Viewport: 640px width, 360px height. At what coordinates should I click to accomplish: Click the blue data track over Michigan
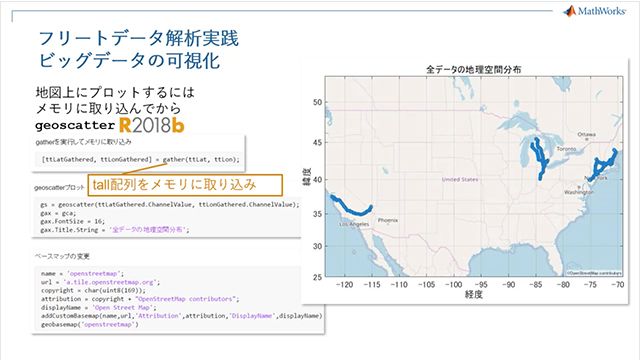tap(539, 159)
